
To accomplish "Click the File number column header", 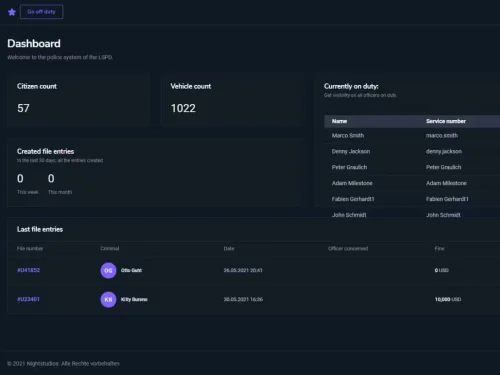I will (30, 248).
